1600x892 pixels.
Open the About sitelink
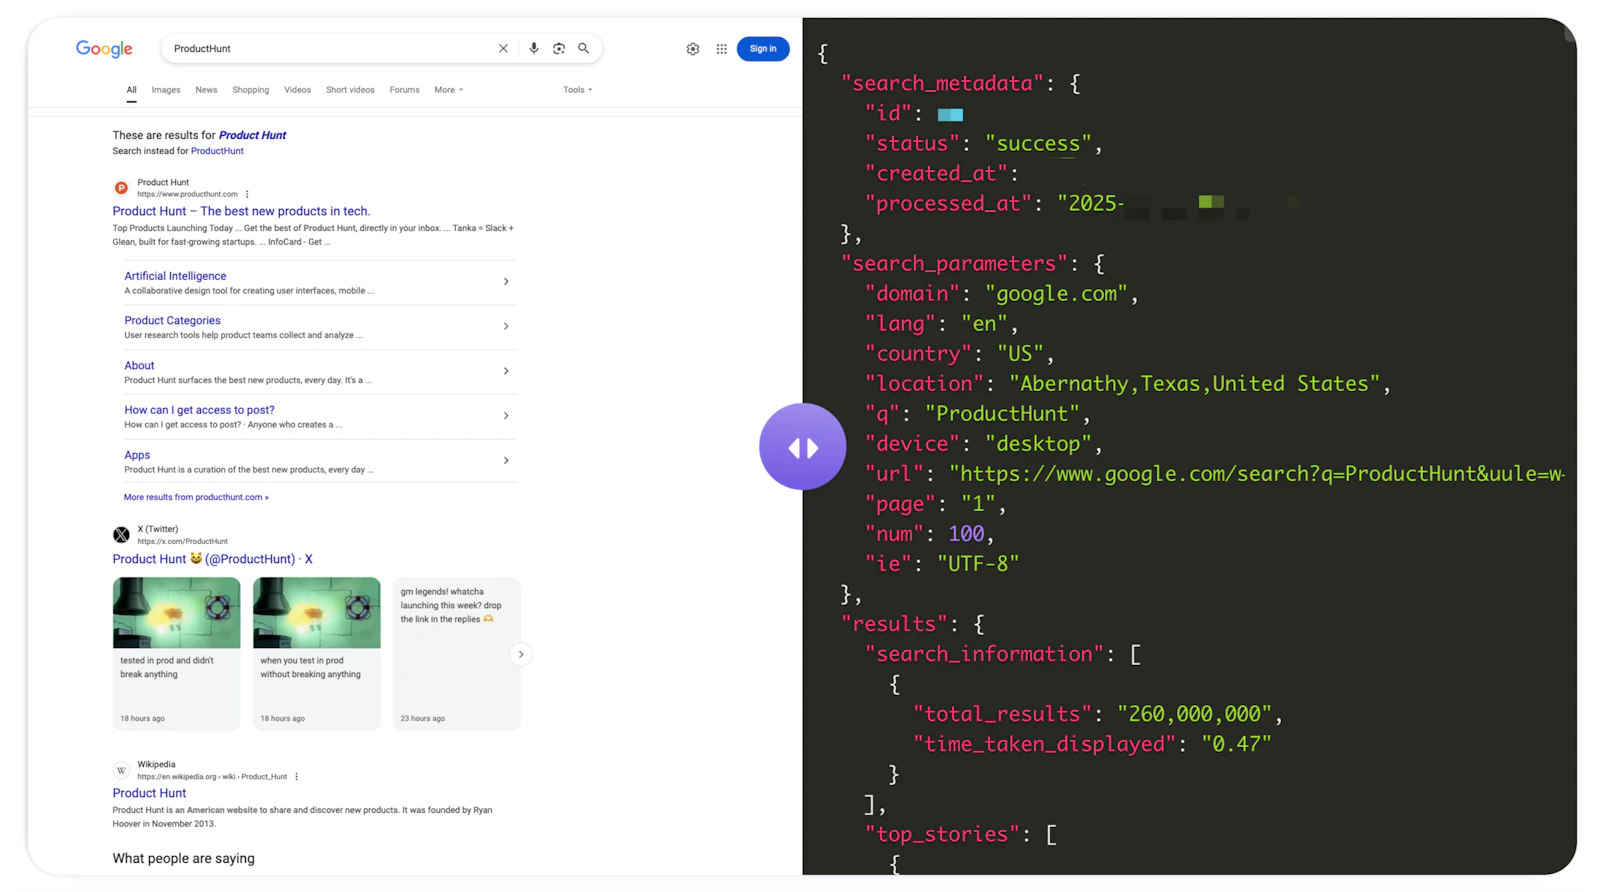(x=139, y=366)
